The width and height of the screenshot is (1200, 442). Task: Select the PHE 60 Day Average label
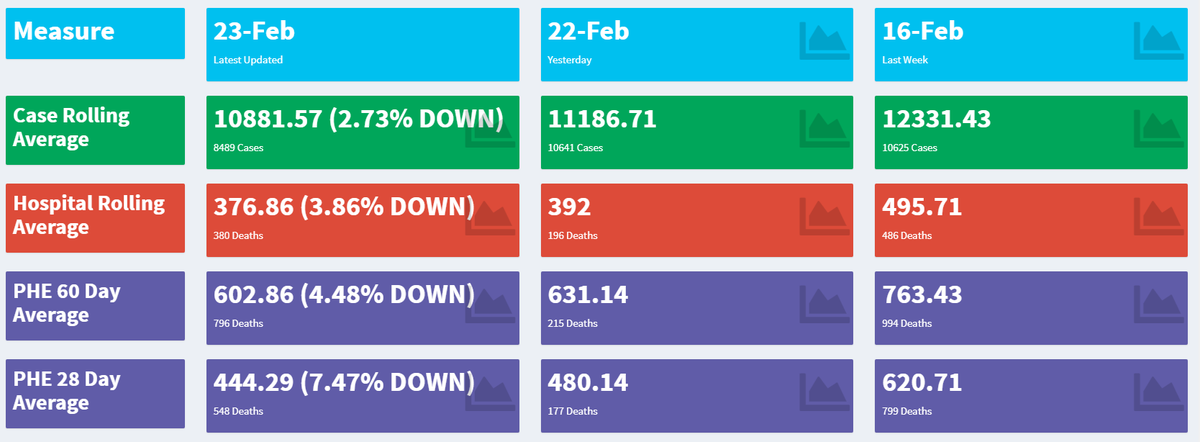click(x=95, y=306)
